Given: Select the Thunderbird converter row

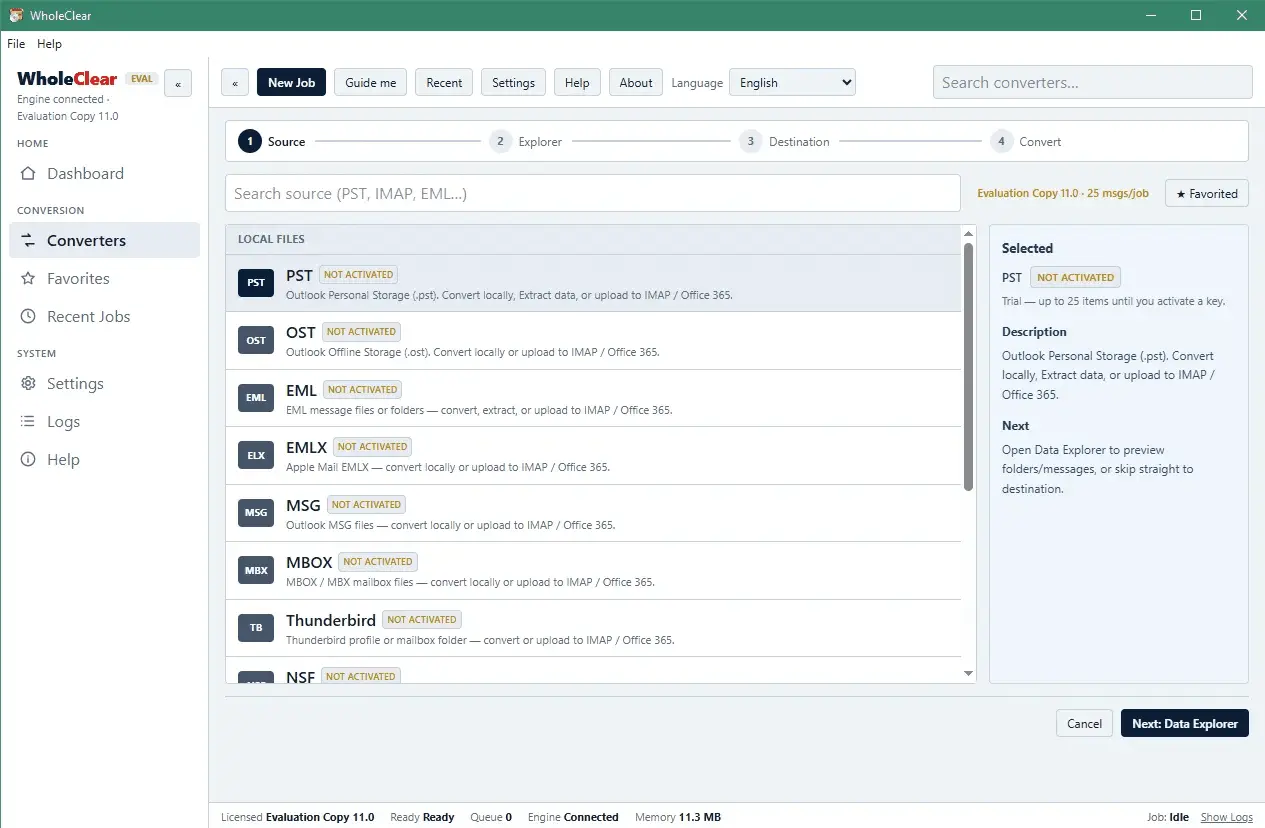Looking at the screenshot, I should (593, 628).
